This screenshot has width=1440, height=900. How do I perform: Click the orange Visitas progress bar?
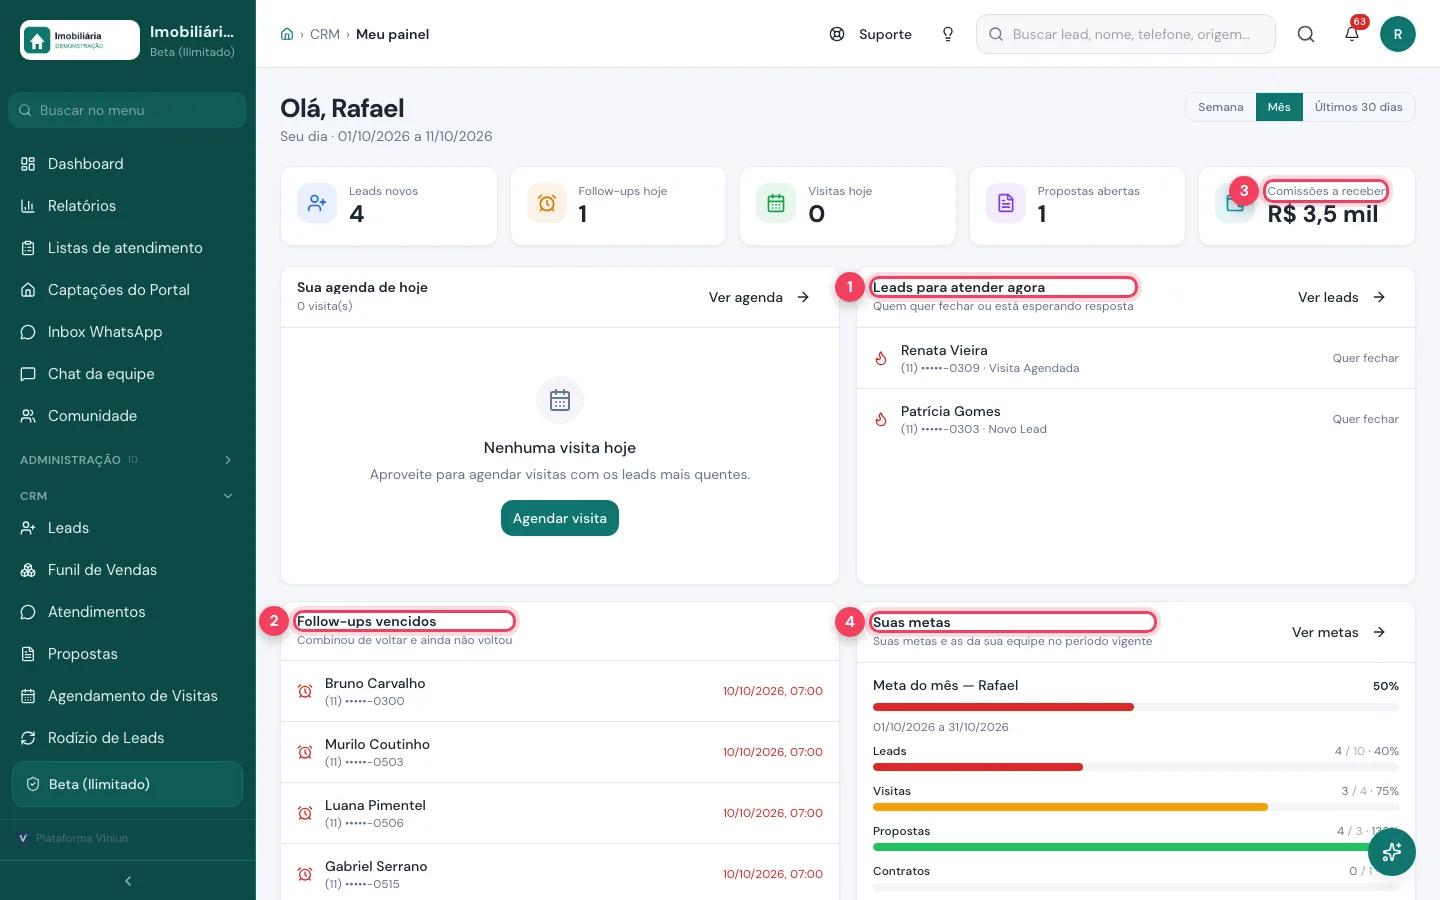pos(1136,807)
